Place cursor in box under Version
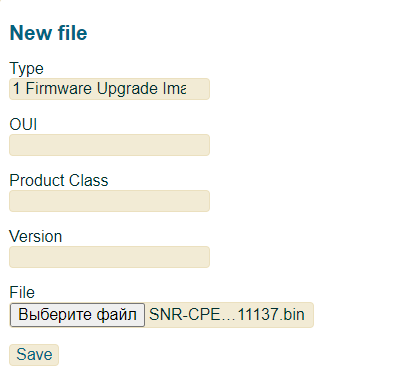 109,257
